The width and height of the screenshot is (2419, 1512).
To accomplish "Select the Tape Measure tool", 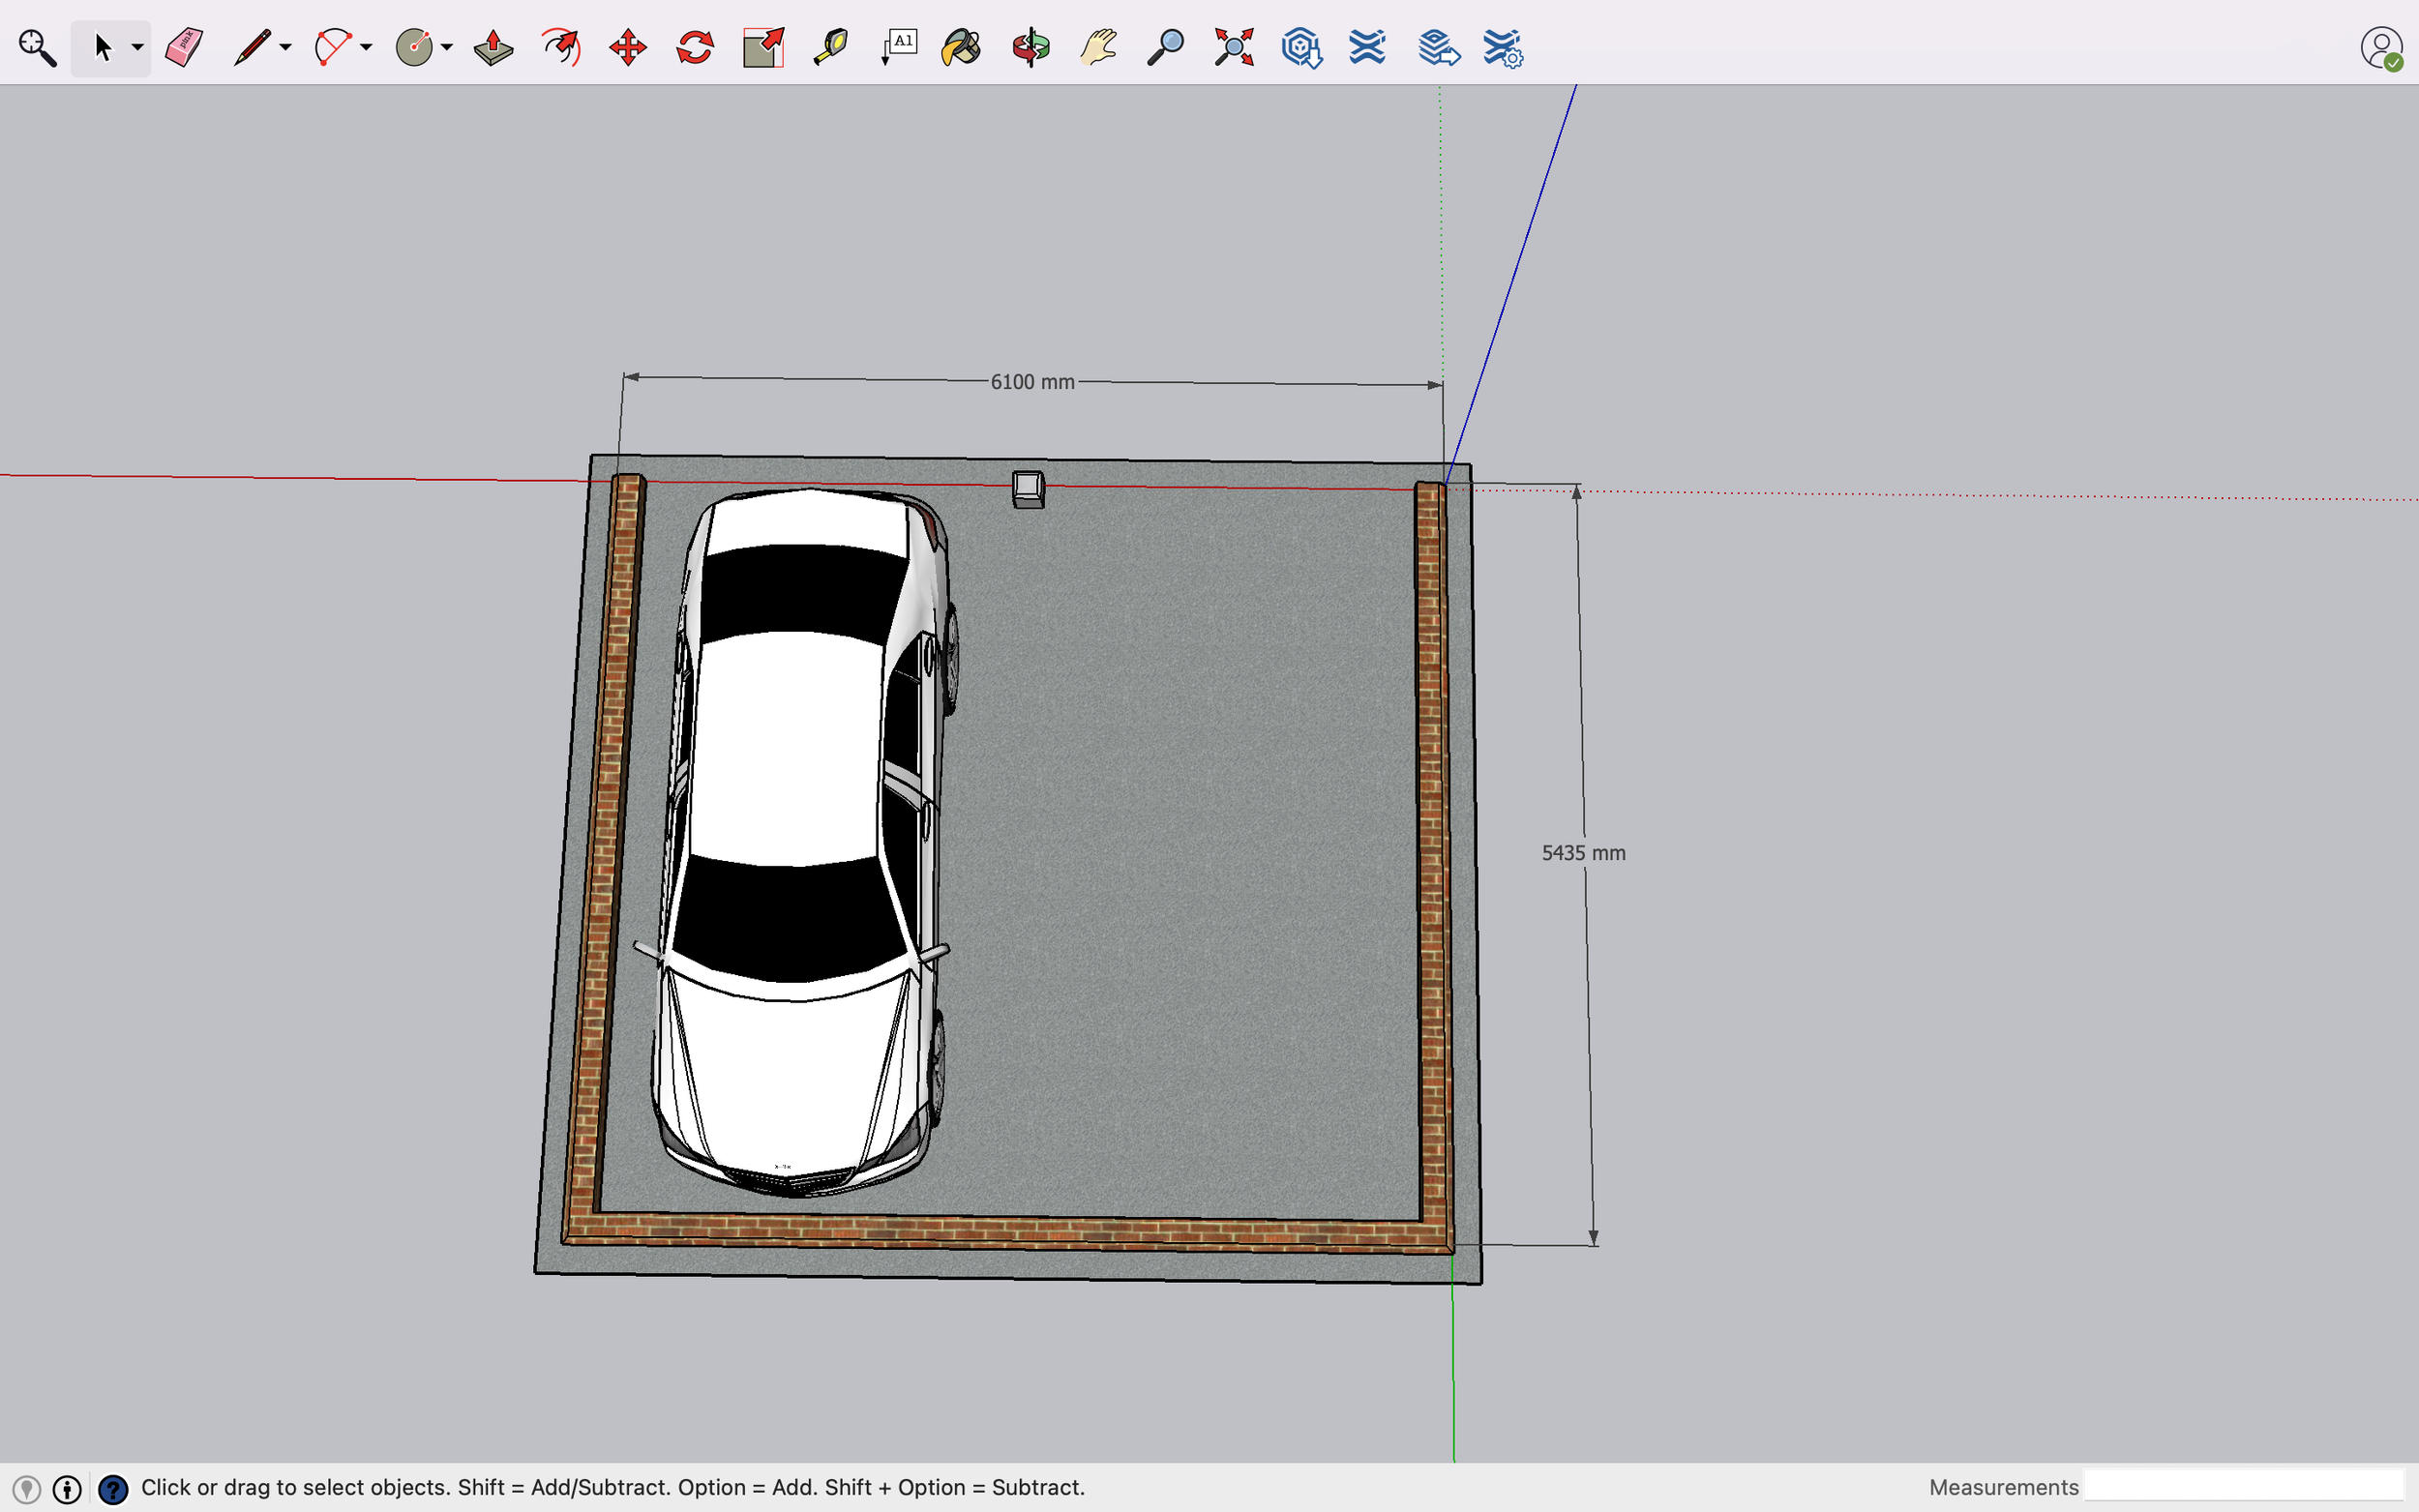I will [830, 47].
